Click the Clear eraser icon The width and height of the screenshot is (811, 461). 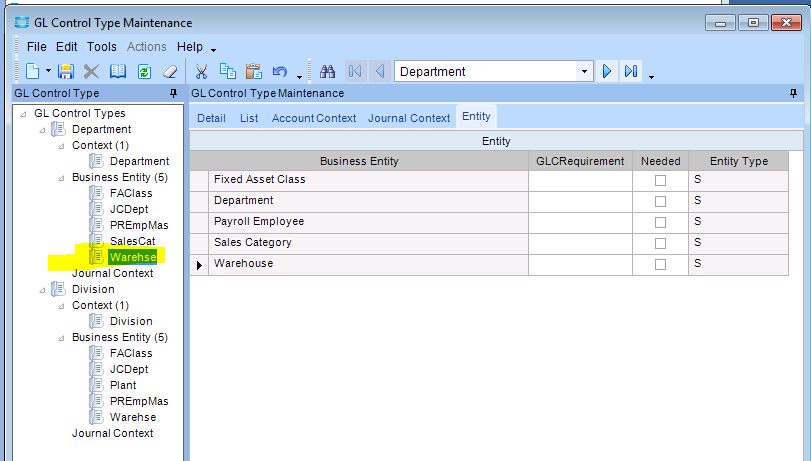170,71
